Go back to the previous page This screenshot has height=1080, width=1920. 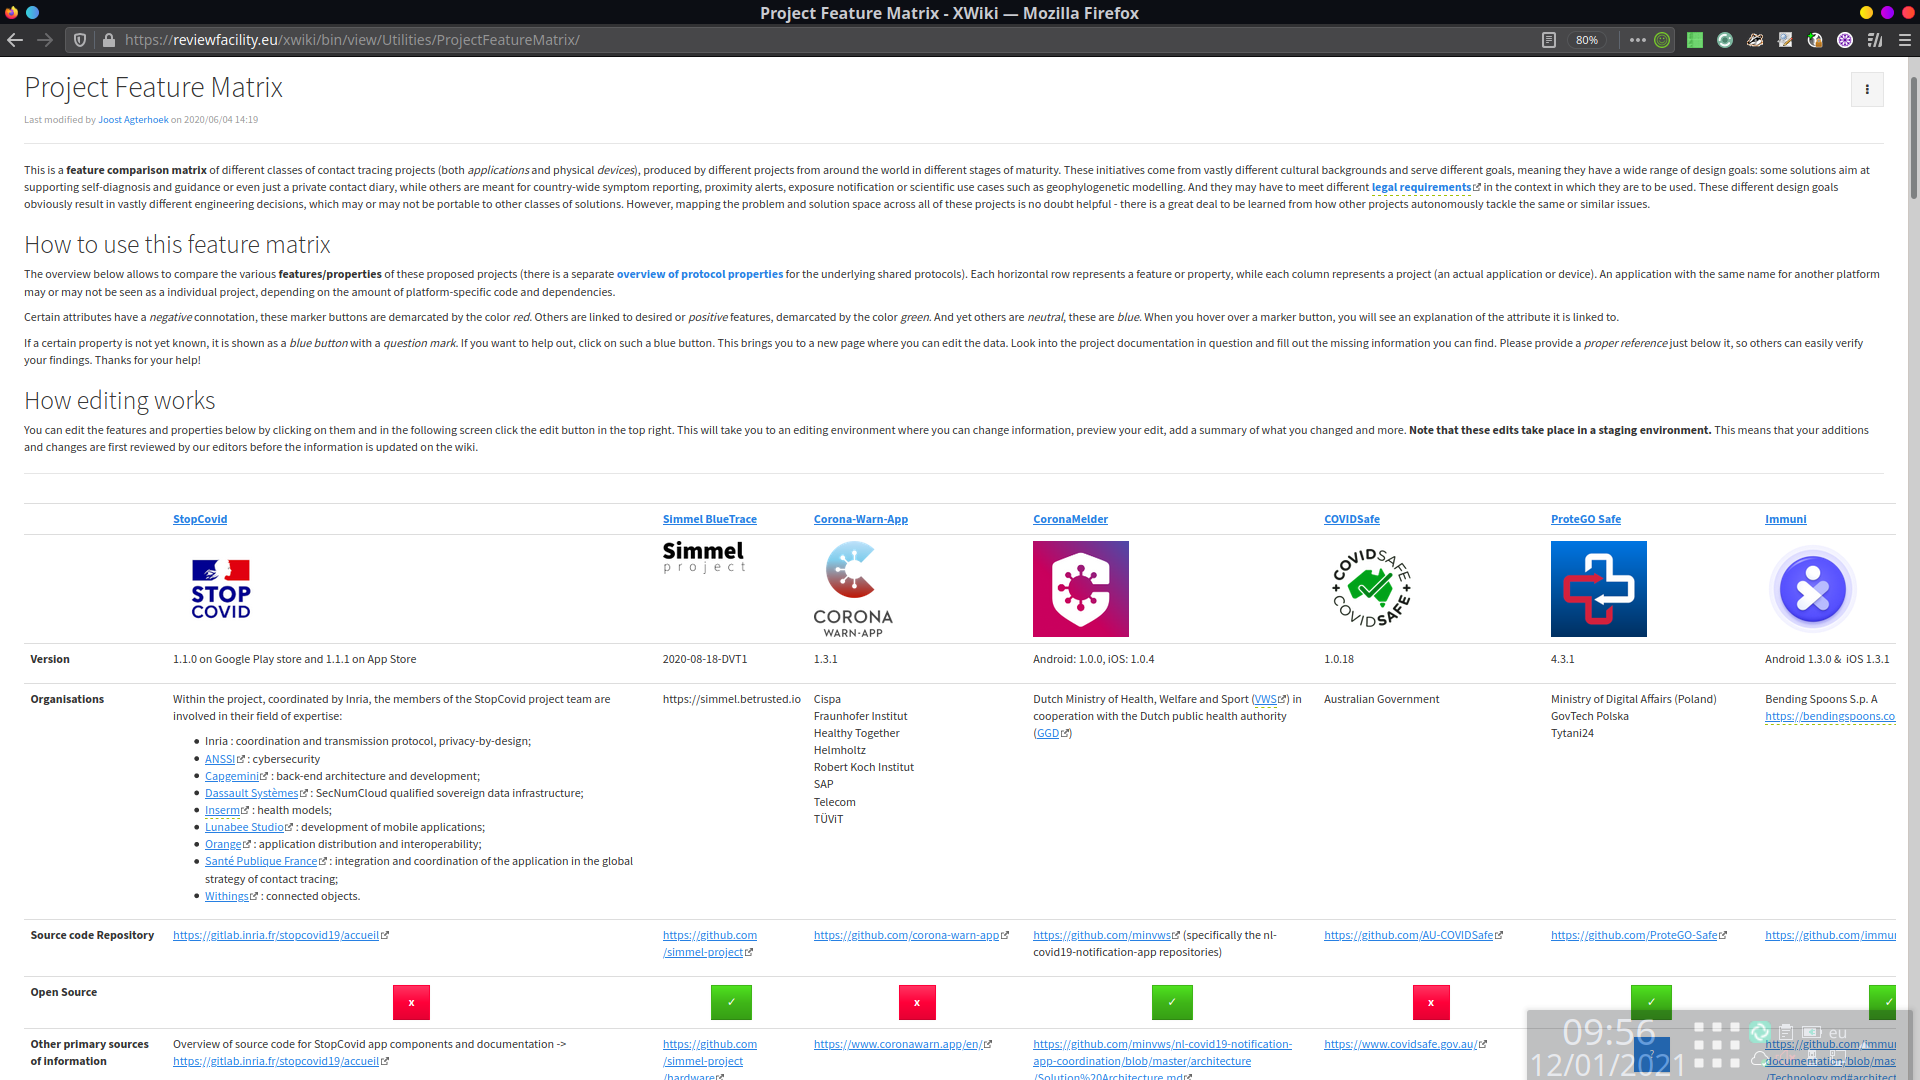point(15,40)
